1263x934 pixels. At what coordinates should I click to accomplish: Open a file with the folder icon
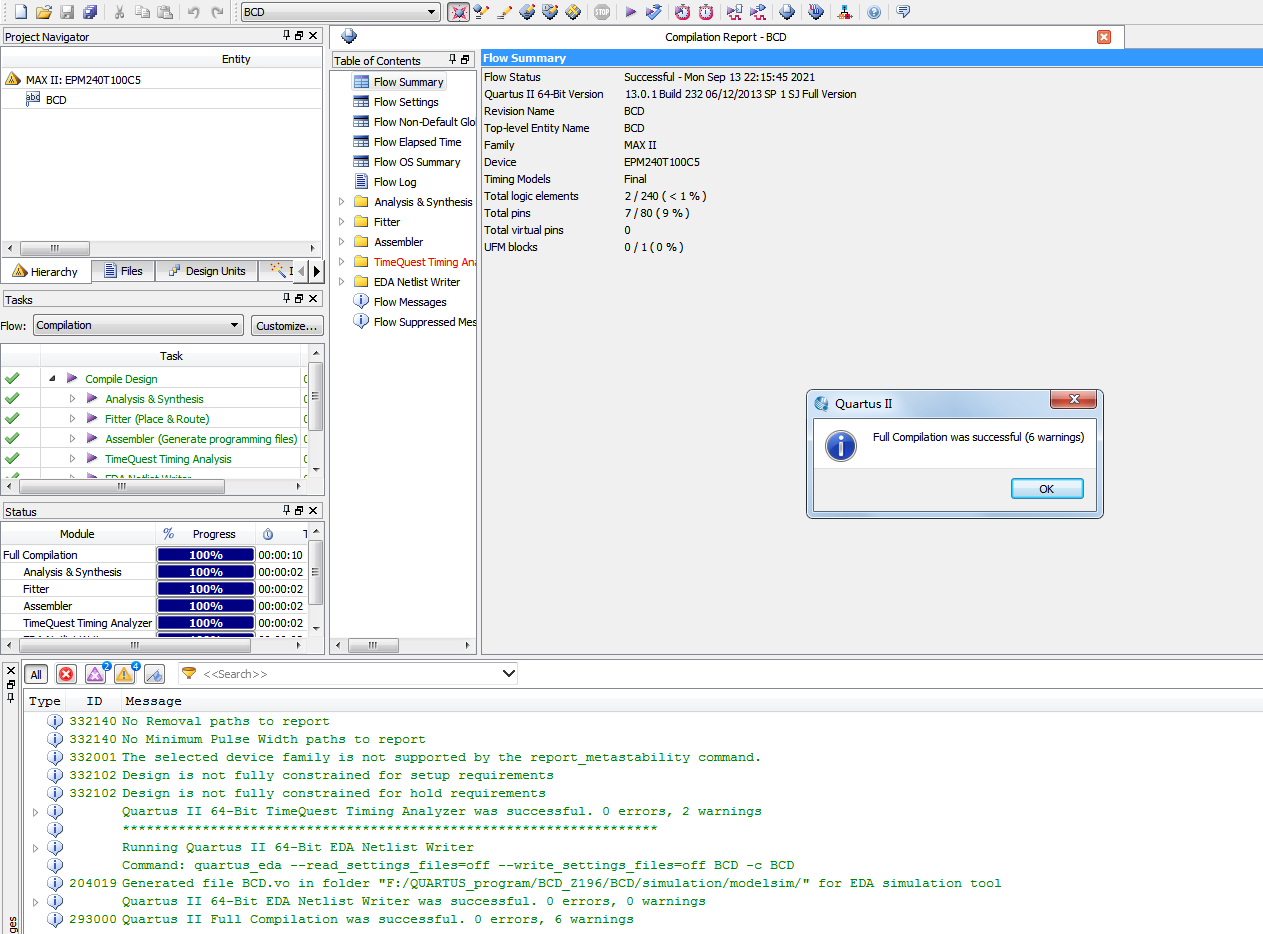coord(43,12)
